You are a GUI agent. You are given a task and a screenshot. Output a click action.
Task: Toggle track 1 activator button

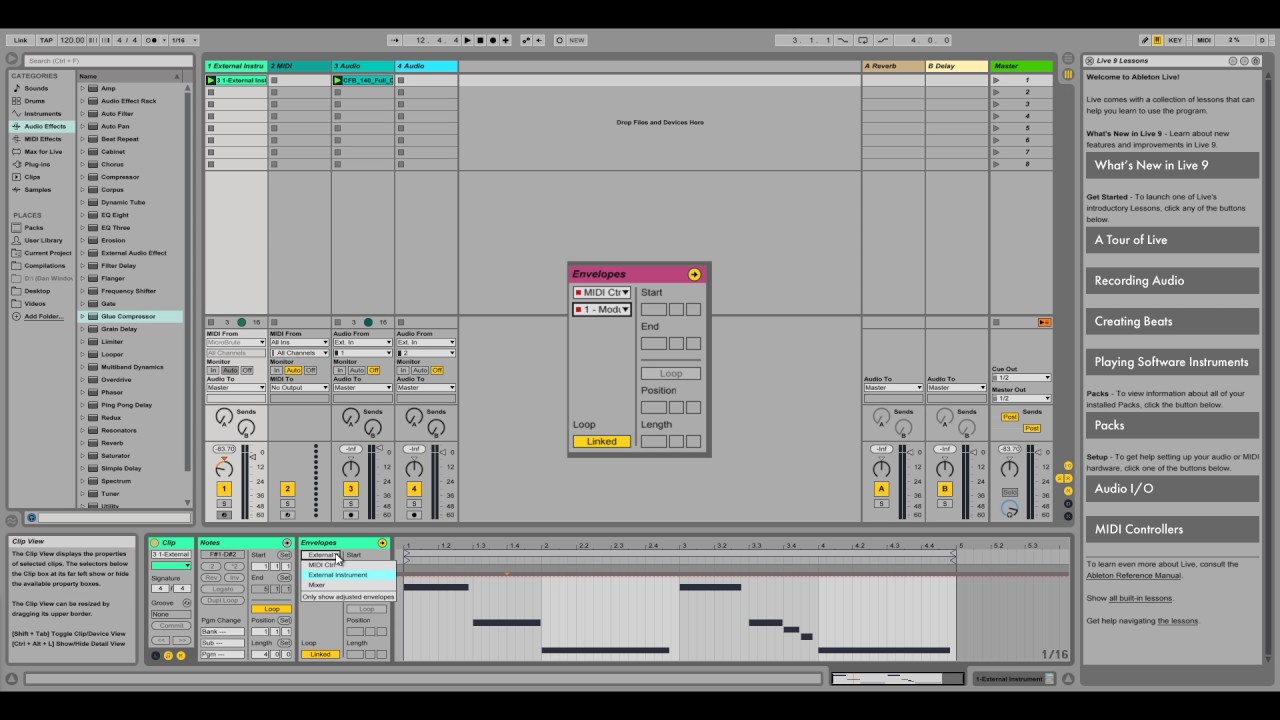pyautogui.click(x=224, y=489)
